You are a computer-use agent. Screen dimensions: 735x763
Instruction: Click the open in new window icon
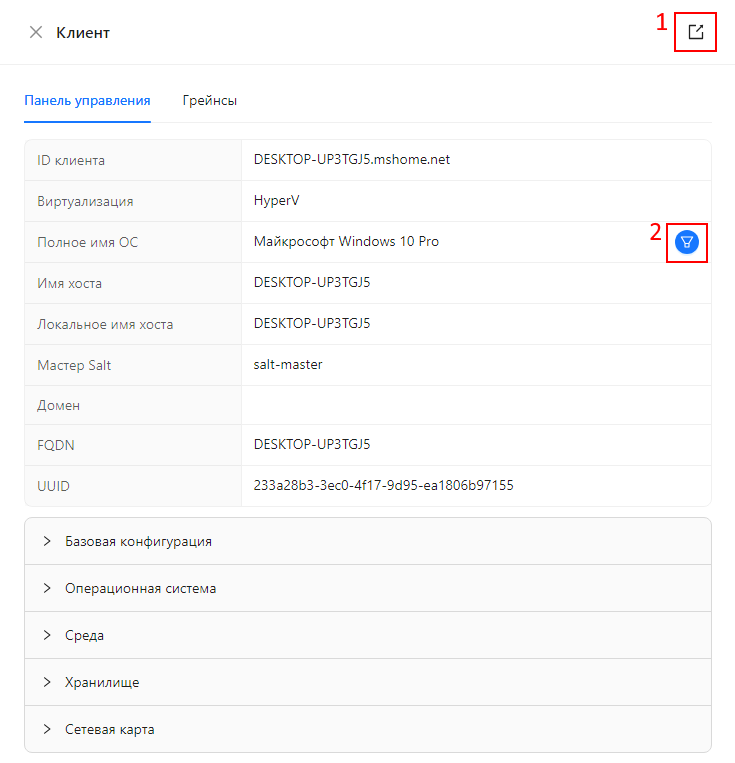696,32
